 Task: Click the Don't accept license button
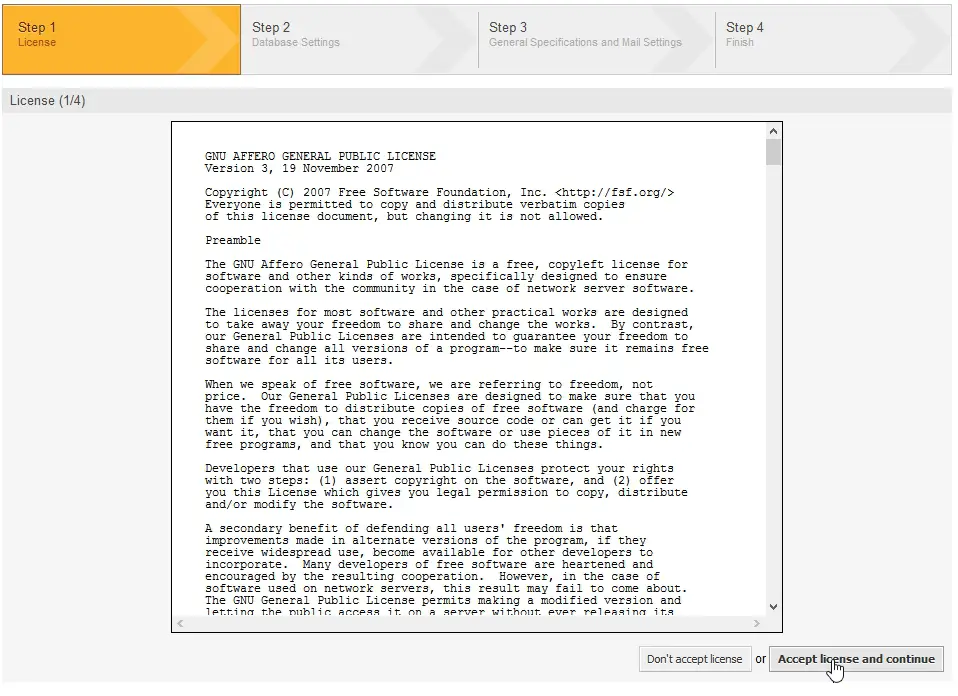[695, 659]
